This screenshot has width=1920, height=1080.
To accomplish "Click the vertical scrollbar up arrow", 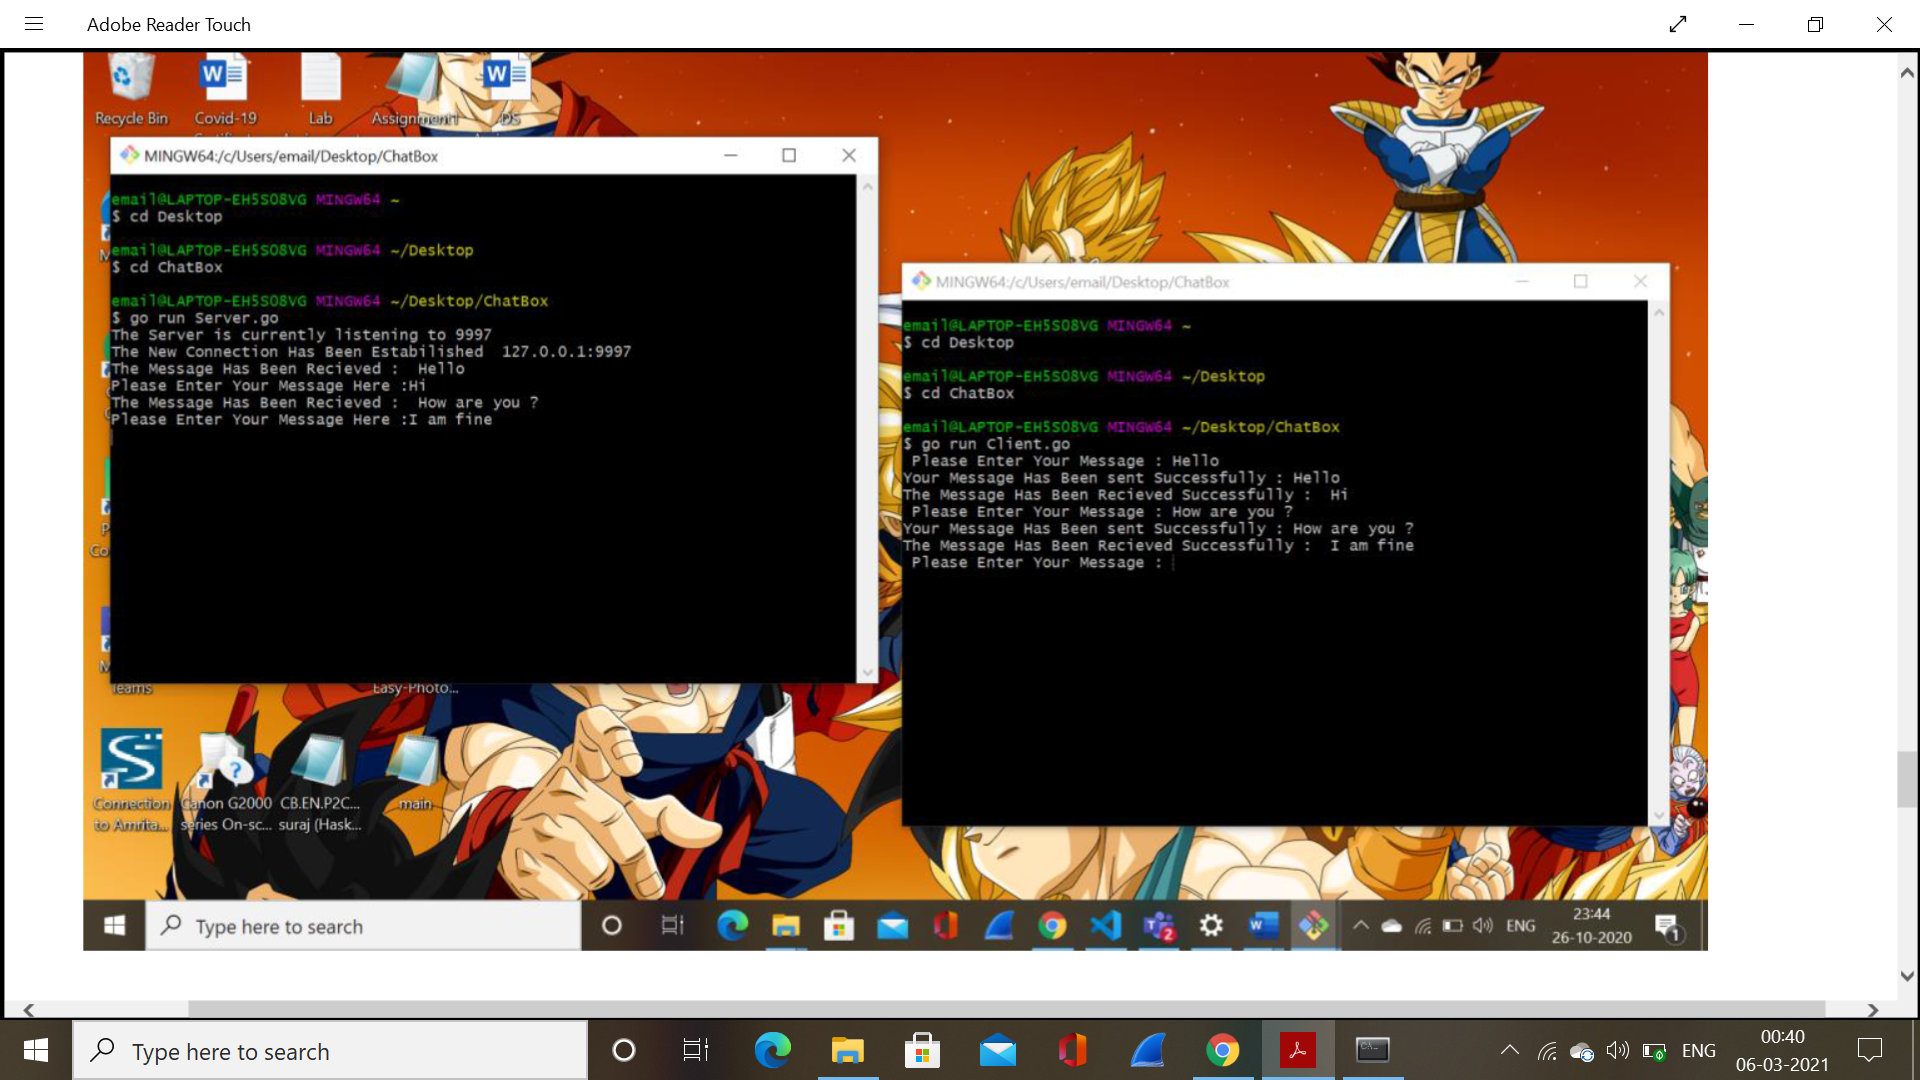I will (1907, 73).
